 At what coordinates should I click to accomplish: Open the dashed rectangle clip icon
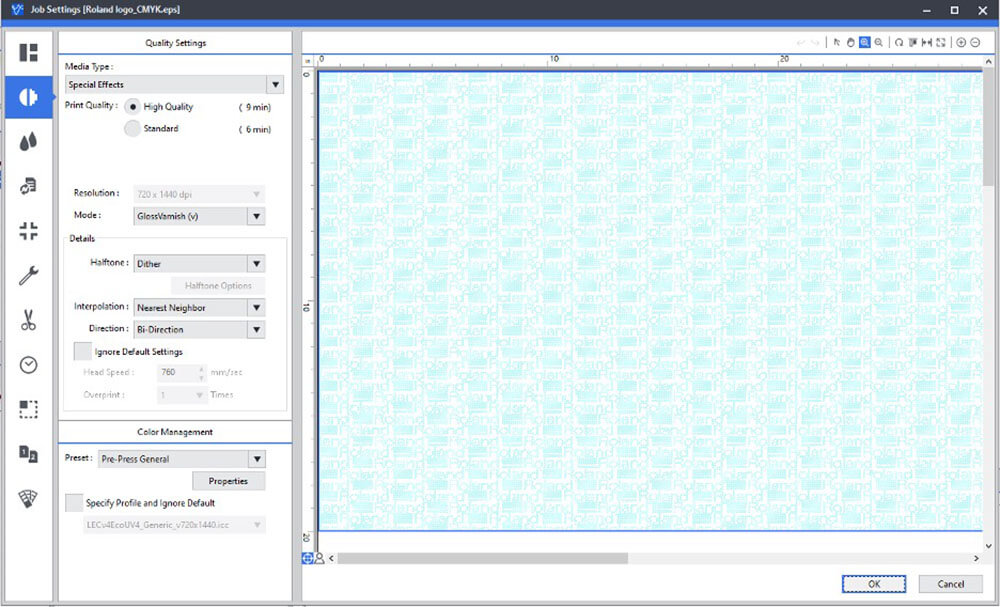[x=28, y=409]
